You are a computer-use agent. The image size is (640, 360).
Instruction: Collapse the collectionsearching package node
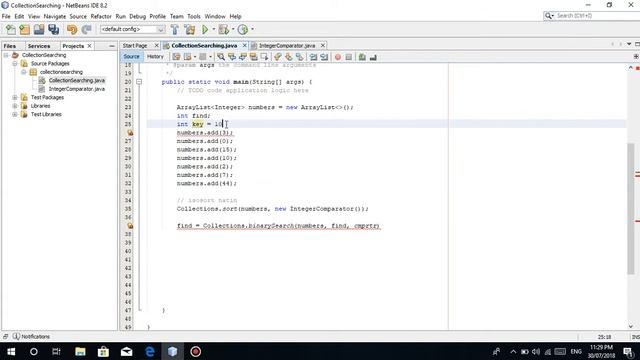24,72
